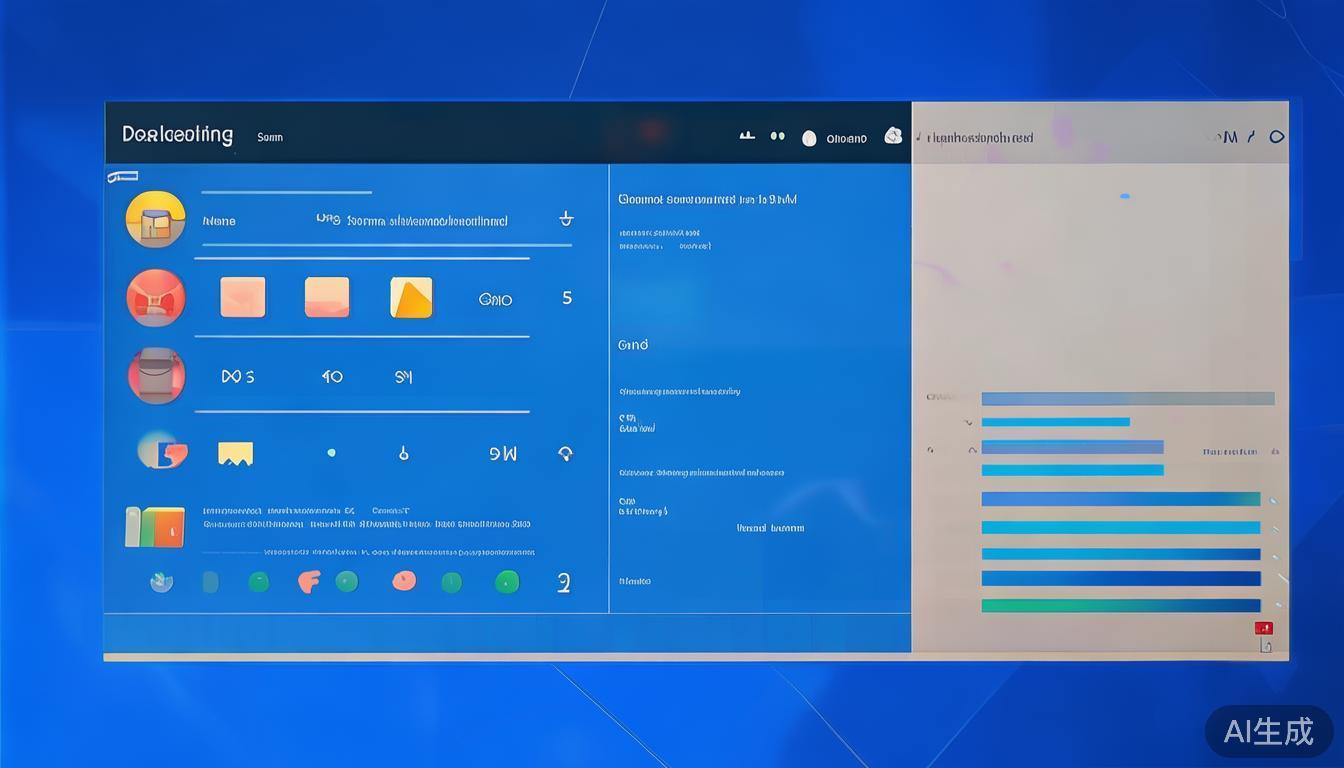1344x768 pixels.
Task: Open the right panel header title
Action: pos(980,138)
